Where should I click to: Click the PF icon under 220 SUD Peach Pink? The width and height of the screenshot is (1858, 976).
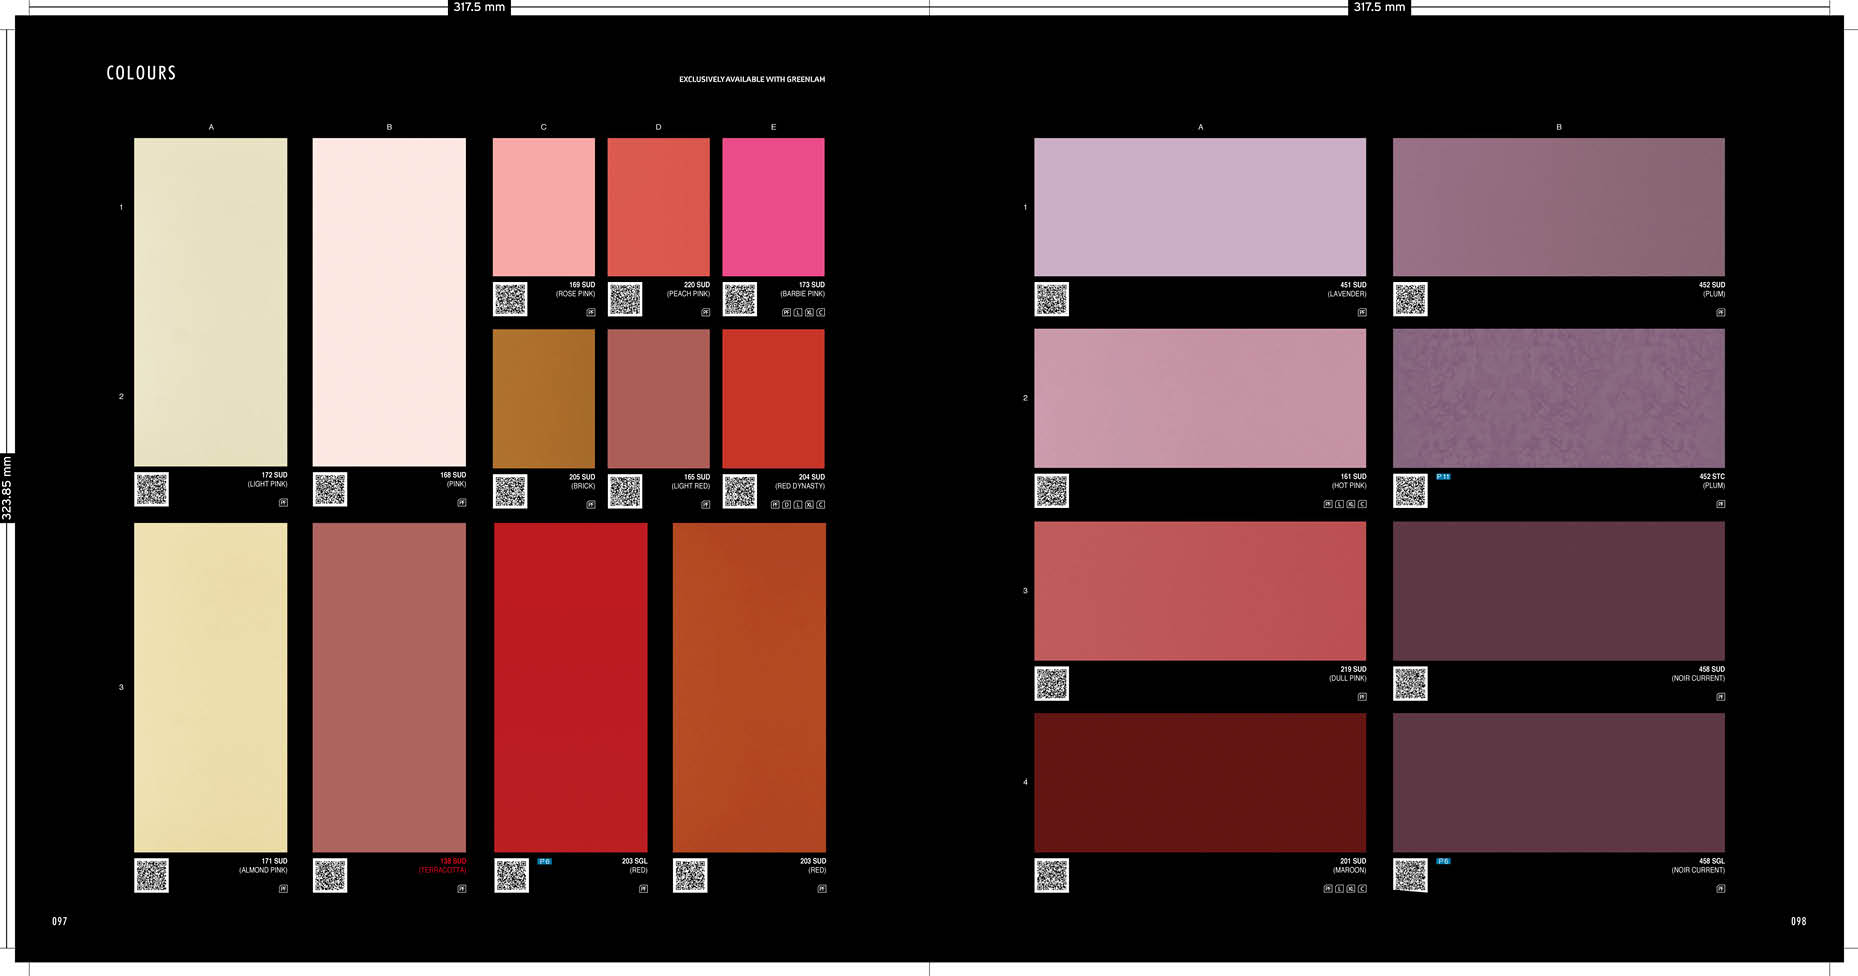(705, 313)
